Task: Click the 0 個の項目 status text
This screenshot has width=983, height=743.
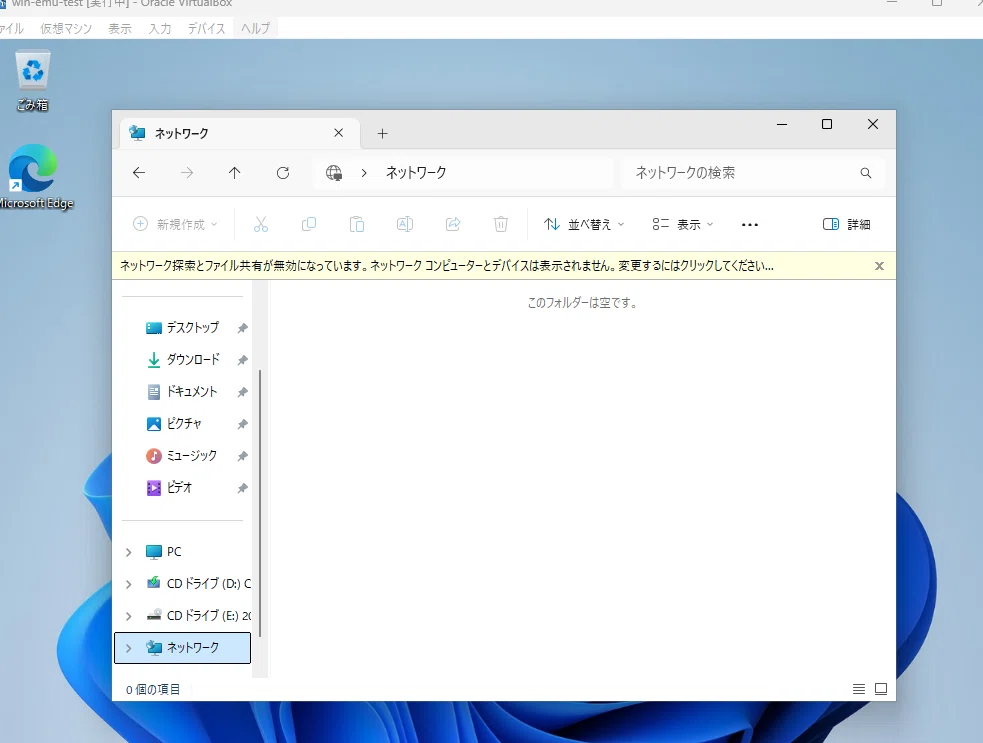Action: tap(153, 689)
